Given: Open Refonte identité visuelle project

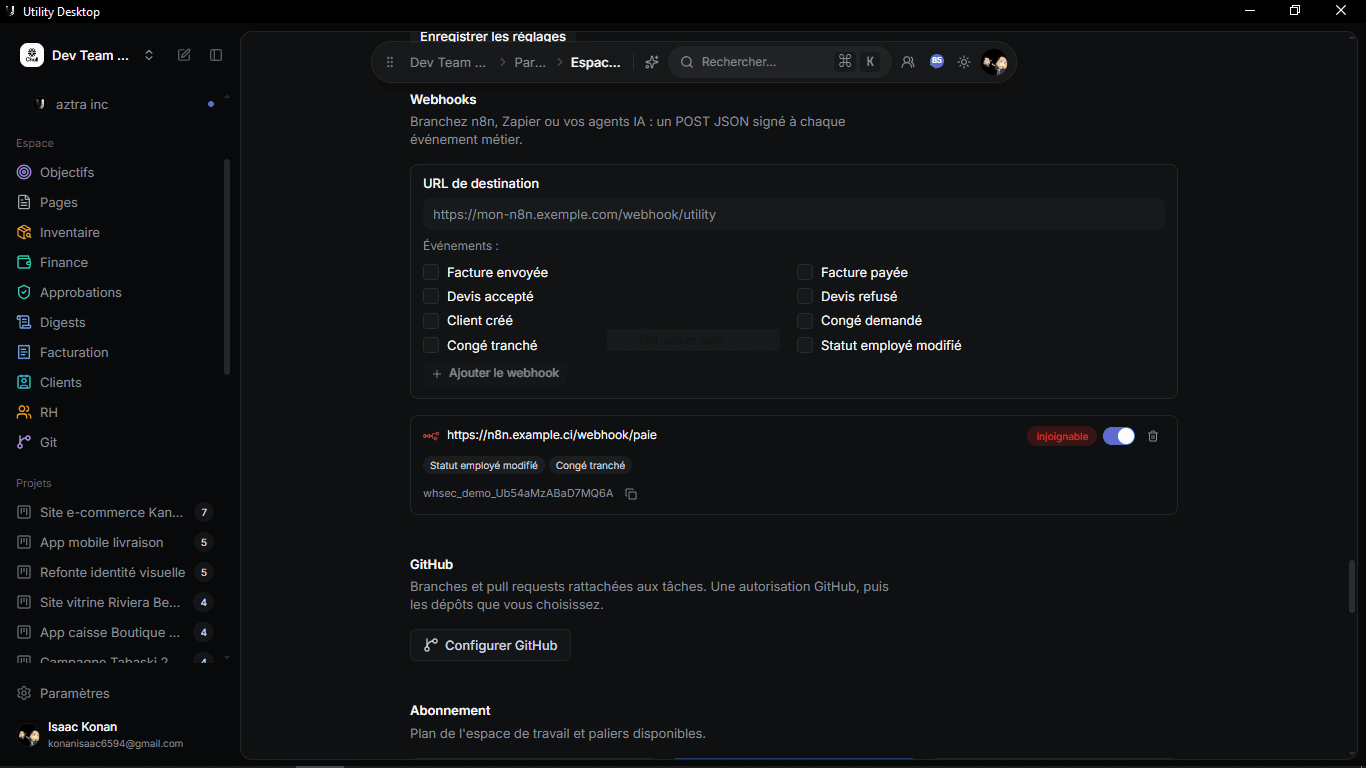Looking at the screenshot, I should [115, 572].
